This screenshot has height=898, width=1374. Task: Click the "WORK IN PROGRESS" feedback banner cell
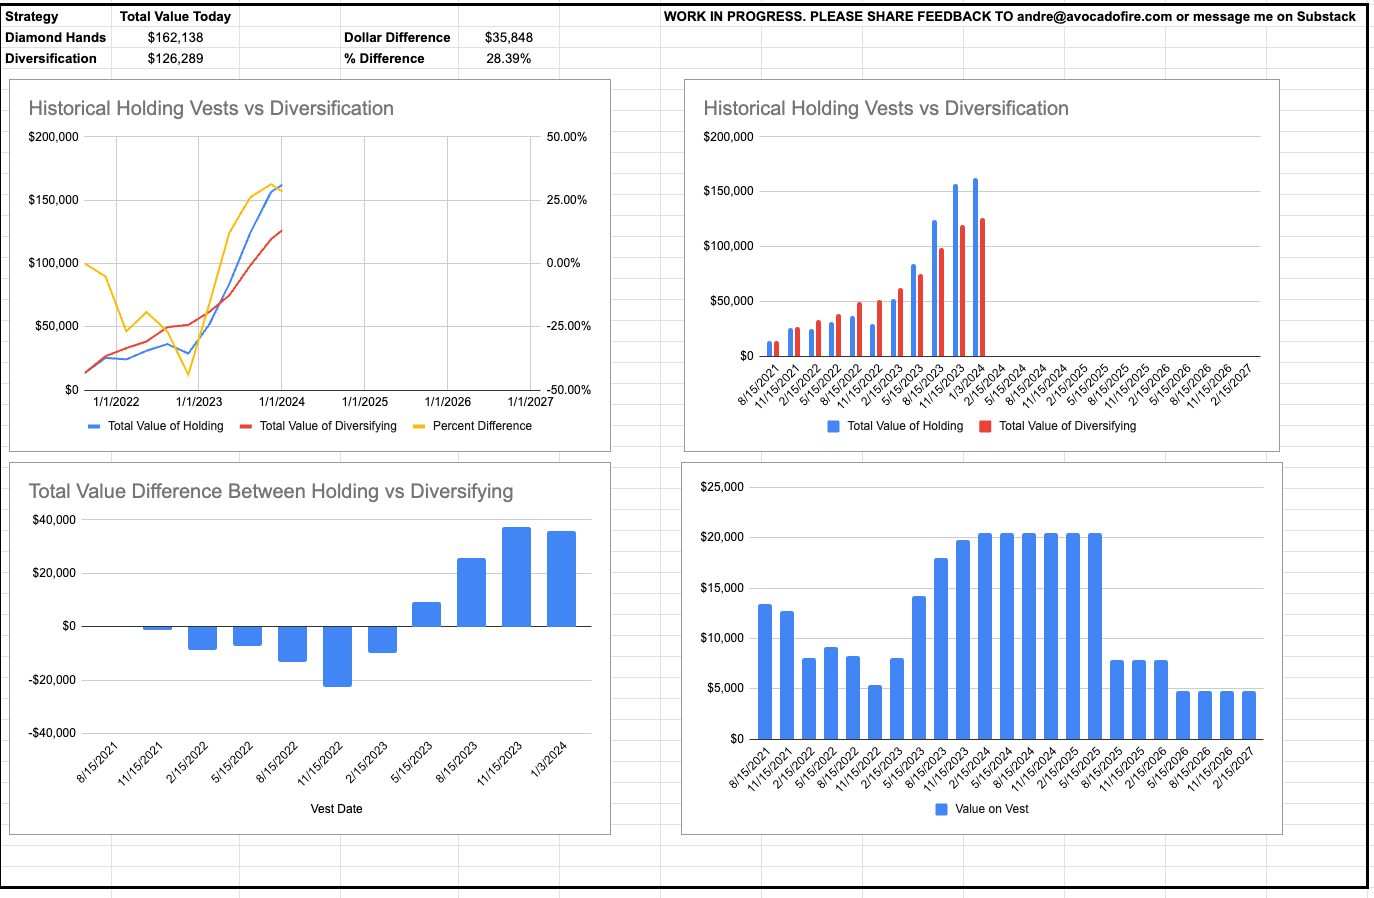(1010, 16)
